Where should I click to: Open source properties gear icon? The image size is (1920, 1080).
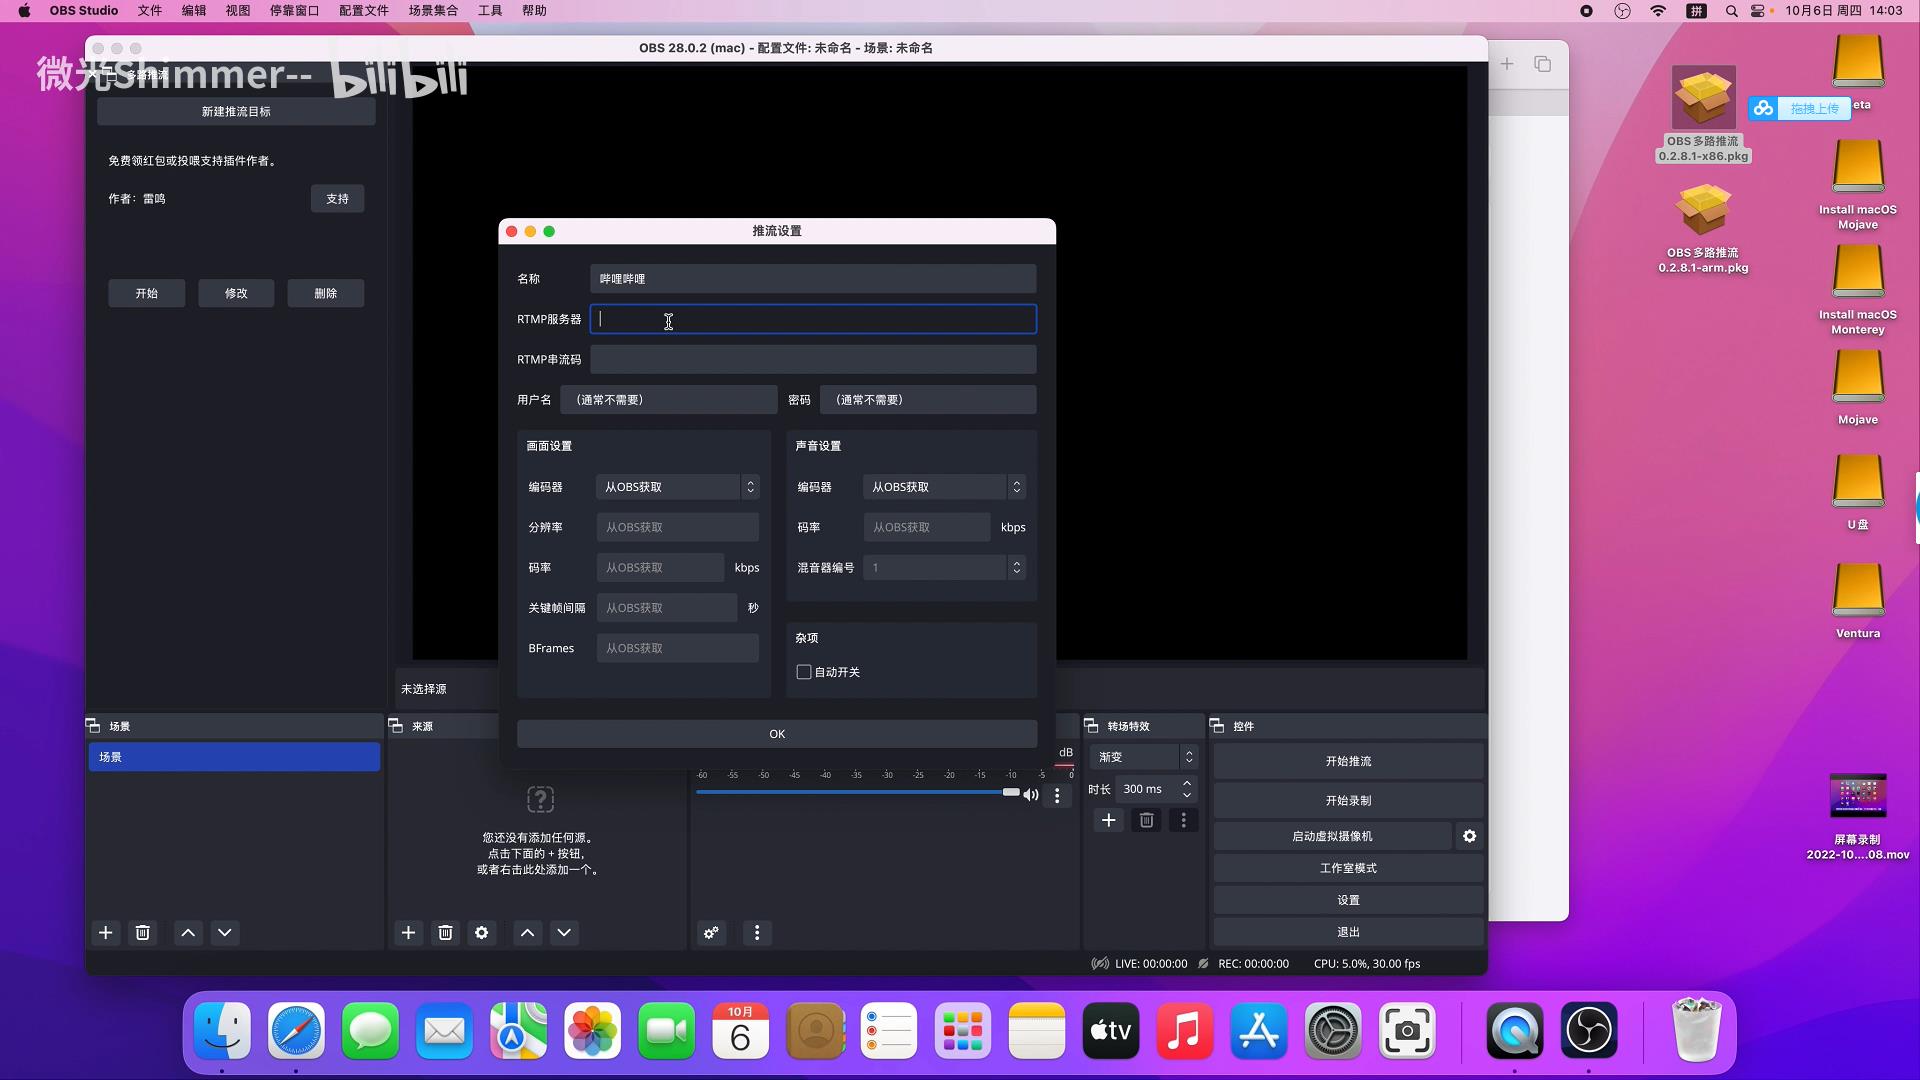pyautogui.click(x=482, y=932)
